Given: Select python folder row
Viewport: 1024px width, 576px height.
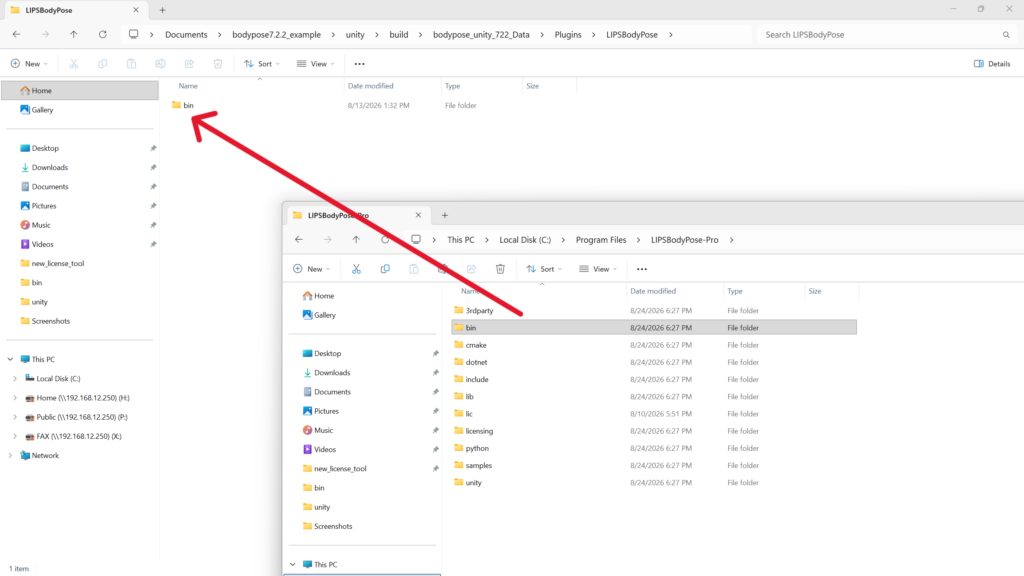Looking at the screenshot, I should point(654,448).
